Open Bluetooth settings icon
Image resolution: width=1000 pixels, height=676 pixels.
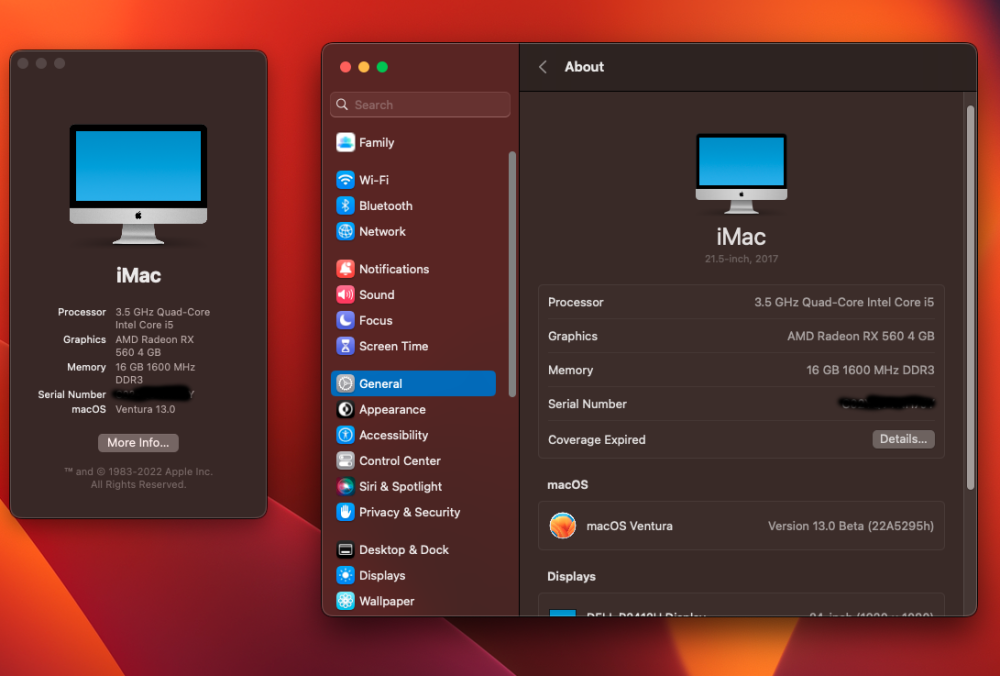[345, 205]
